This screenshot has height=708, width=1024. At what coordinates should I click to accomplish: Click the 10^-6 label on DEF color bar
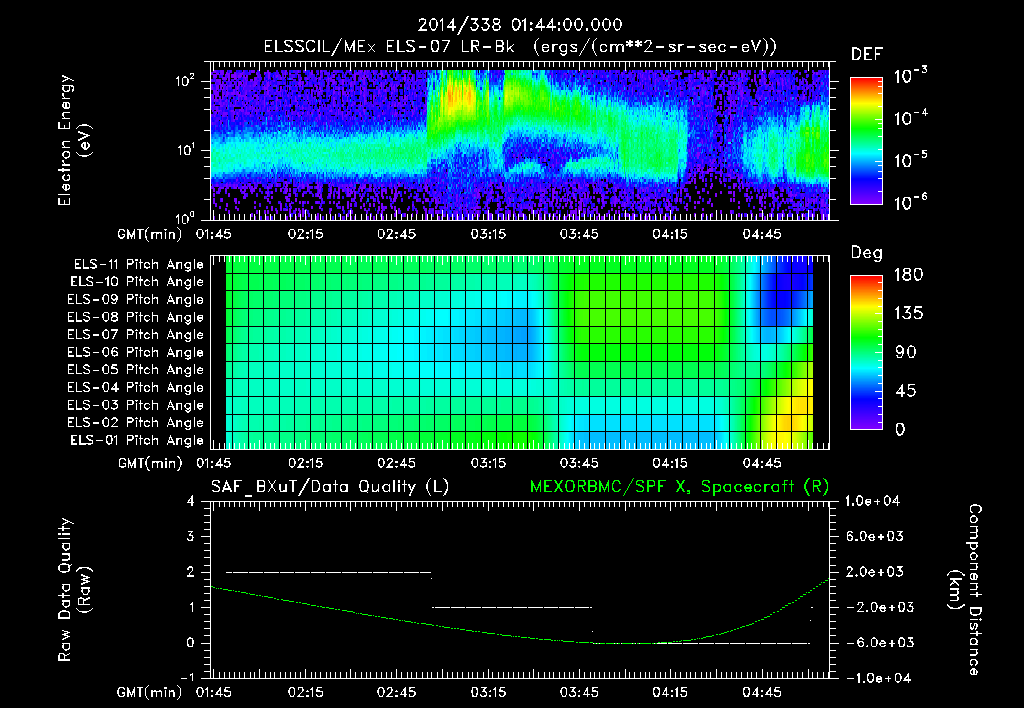(x=910, y=202)
